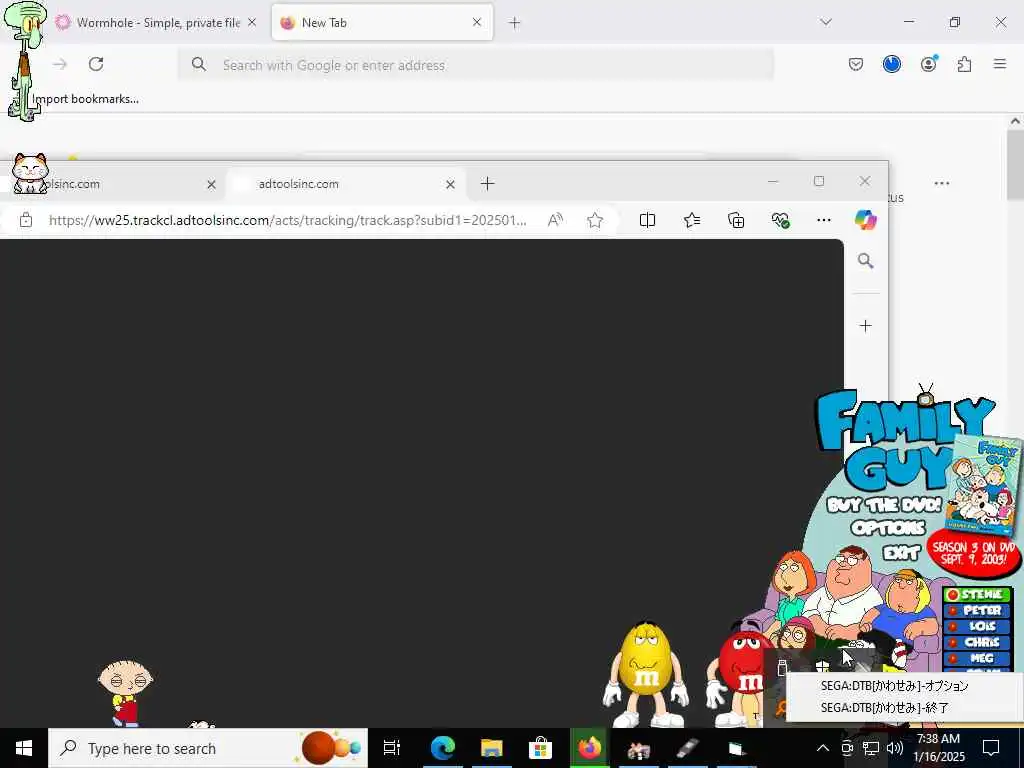
Task: Open Edge favorites list icon
Action: coord(692,220)
